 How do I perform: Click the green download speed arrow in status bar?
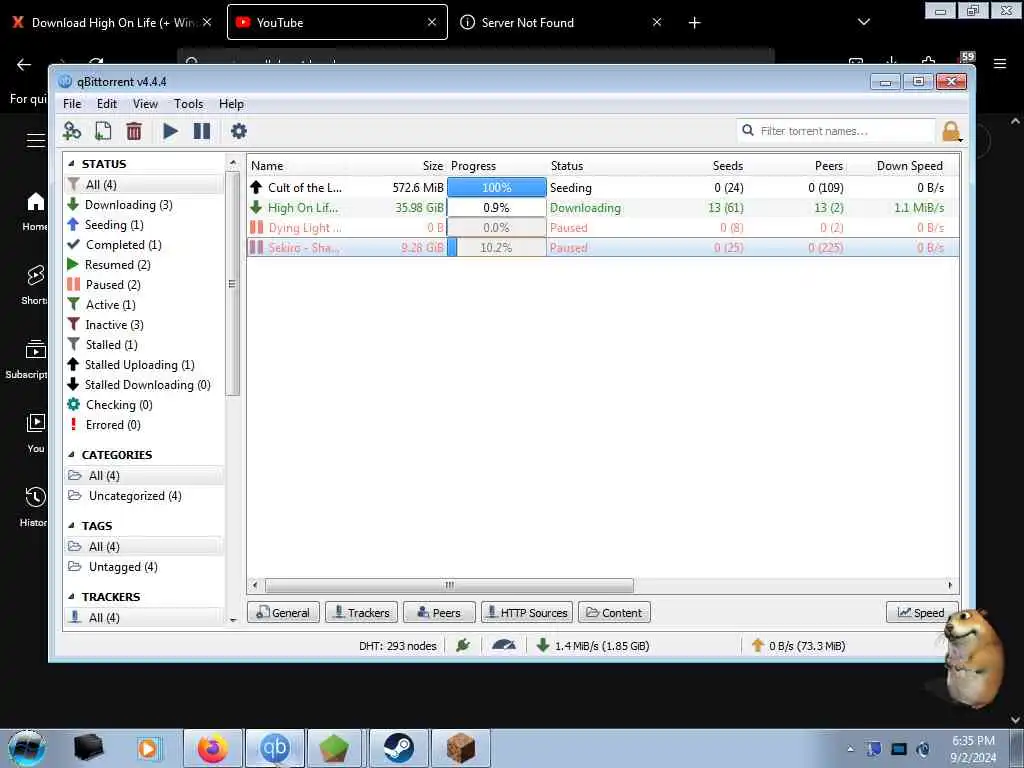coord(542,645)
